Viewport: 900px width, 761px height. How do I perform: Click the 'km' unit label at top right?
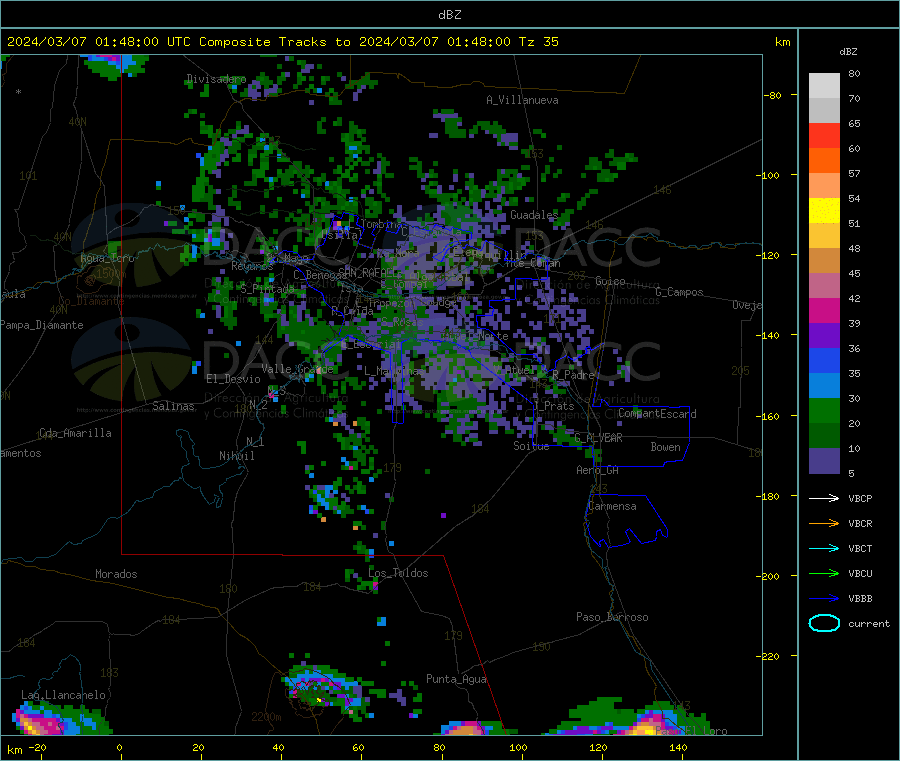(x=782, y=42)
